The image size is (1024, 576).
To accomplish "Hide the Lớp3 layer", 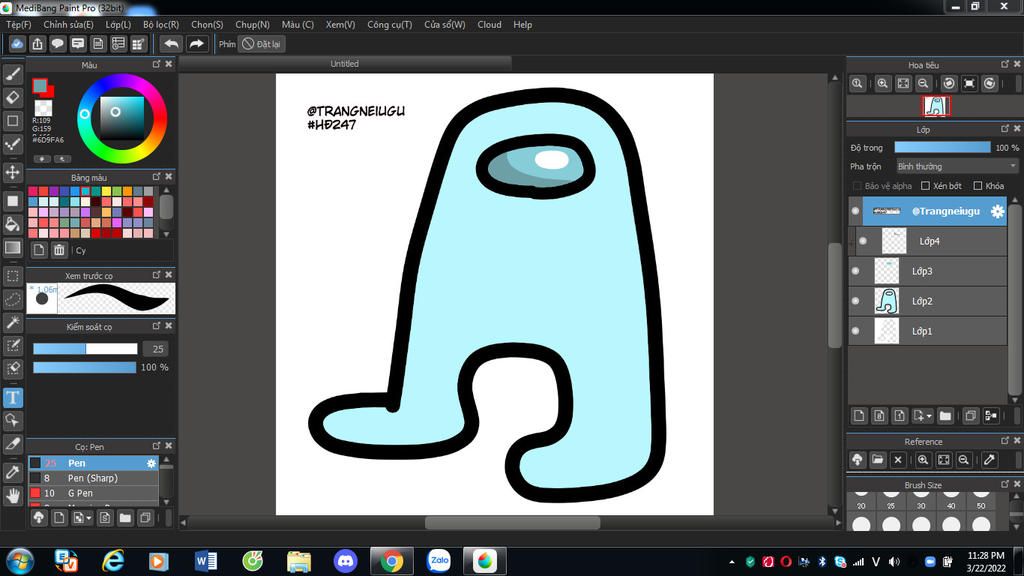I will tap(856, 271).
